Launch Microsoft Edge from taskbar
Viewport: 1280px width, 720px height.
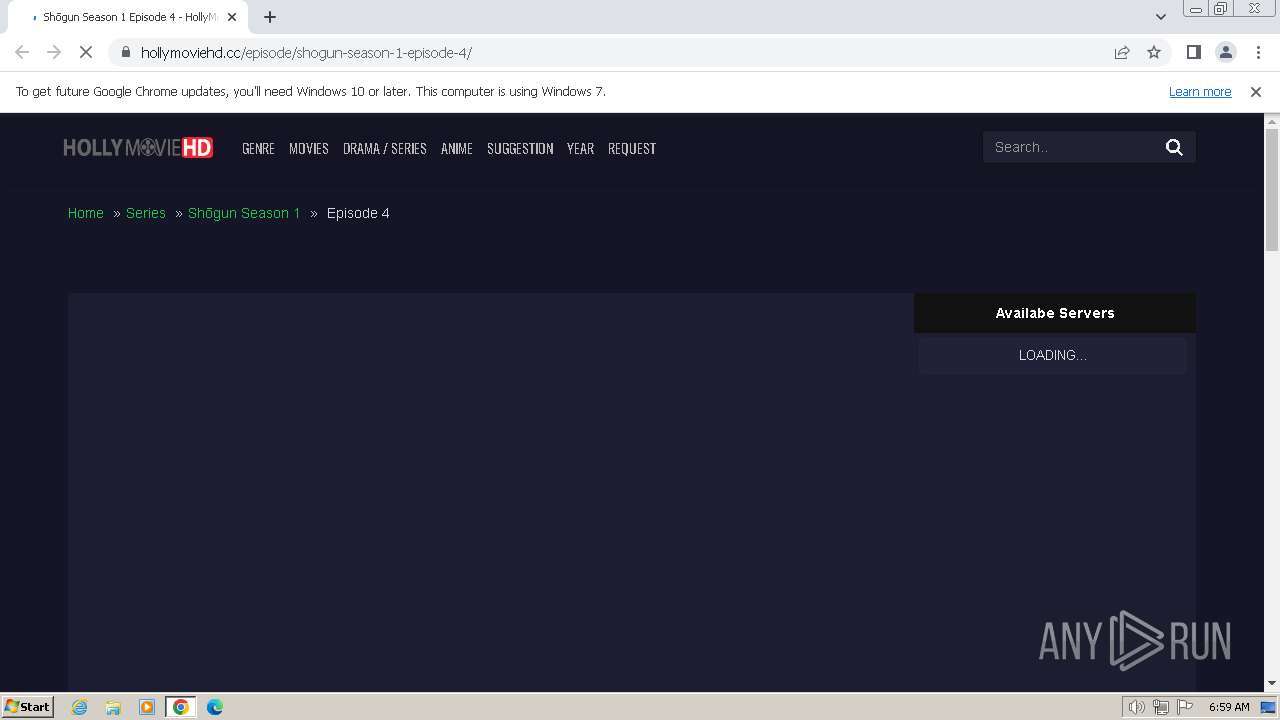click(x=215, y=707)
